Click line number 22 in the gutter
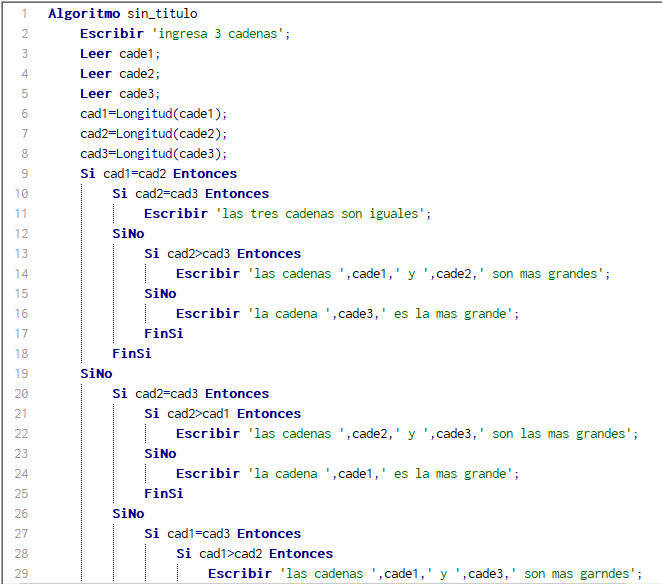Screen dimensions: 662x584 pos(21,434)
